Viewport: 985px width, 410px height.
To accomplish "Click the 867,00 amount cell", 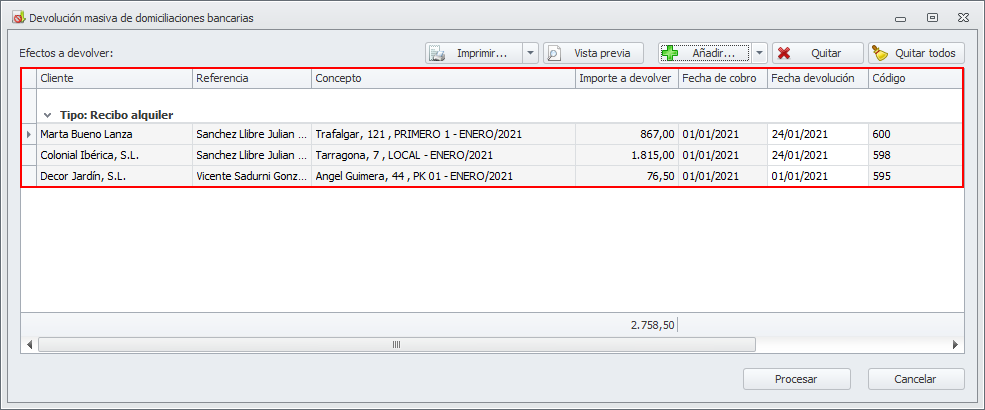I will 627,134.
